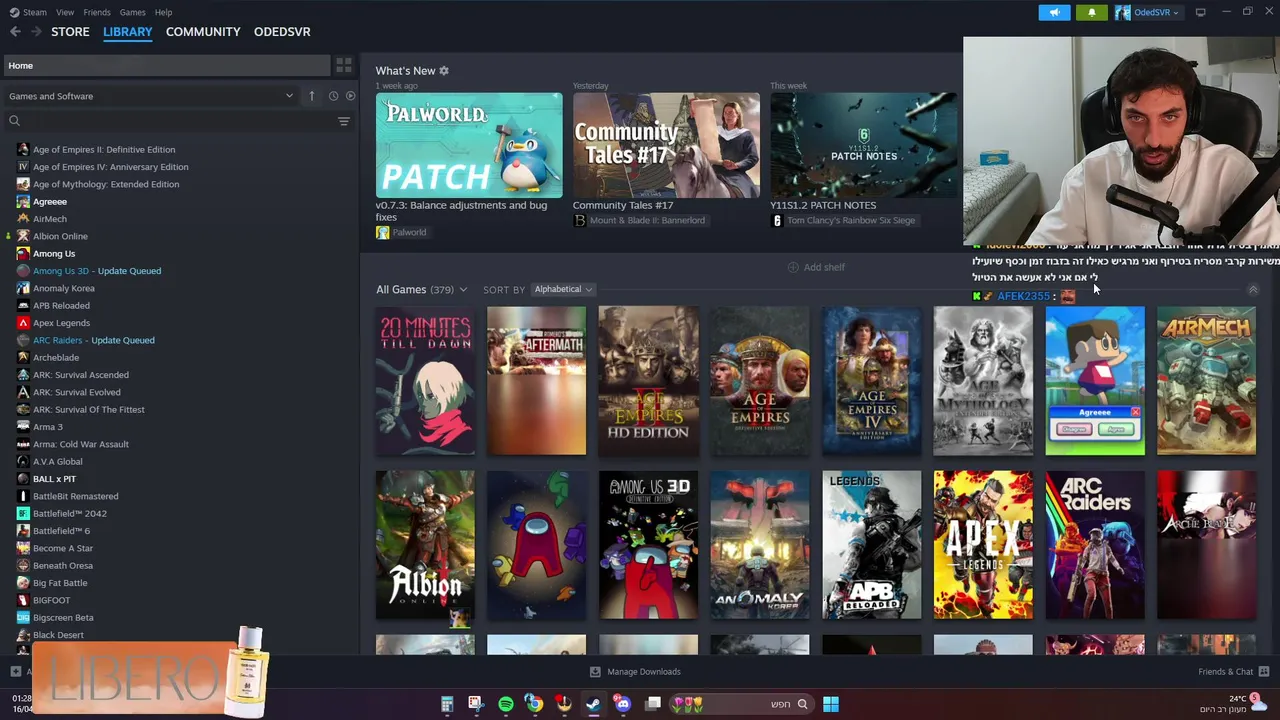The image size is (1280, 720).
Task: Select Home in library sidebar
Action: pos(166,65)
